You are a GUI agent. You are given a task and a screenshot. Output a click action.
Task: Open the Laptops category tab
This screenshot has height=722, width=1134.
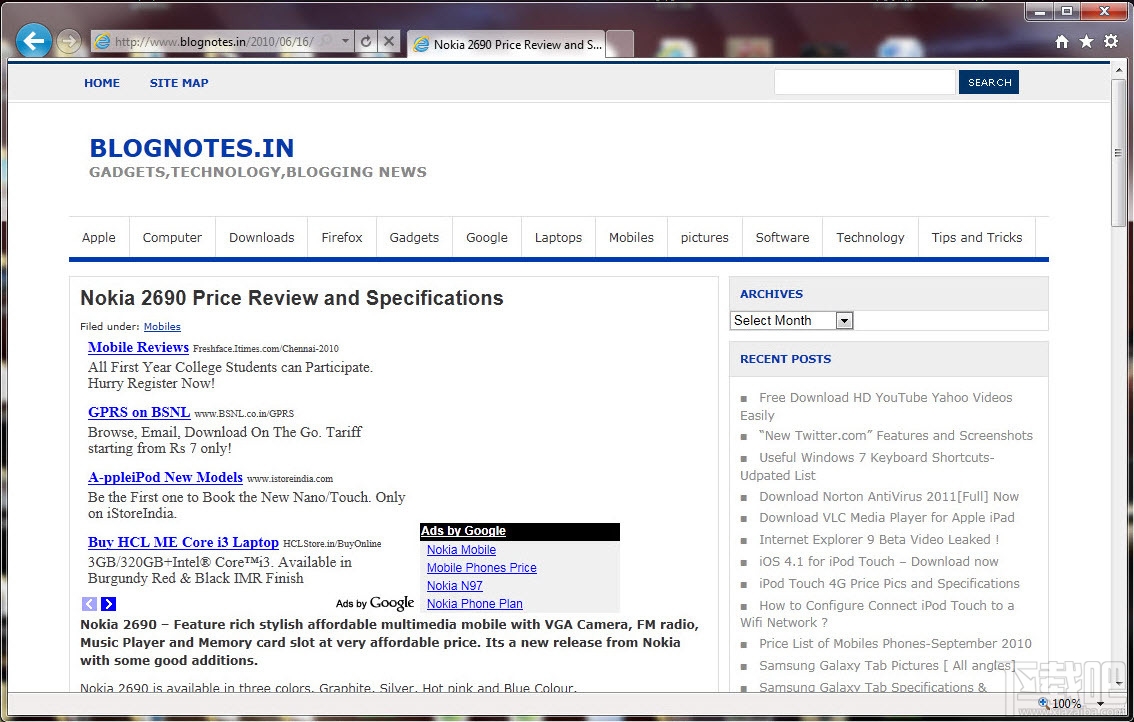(558, 237)
